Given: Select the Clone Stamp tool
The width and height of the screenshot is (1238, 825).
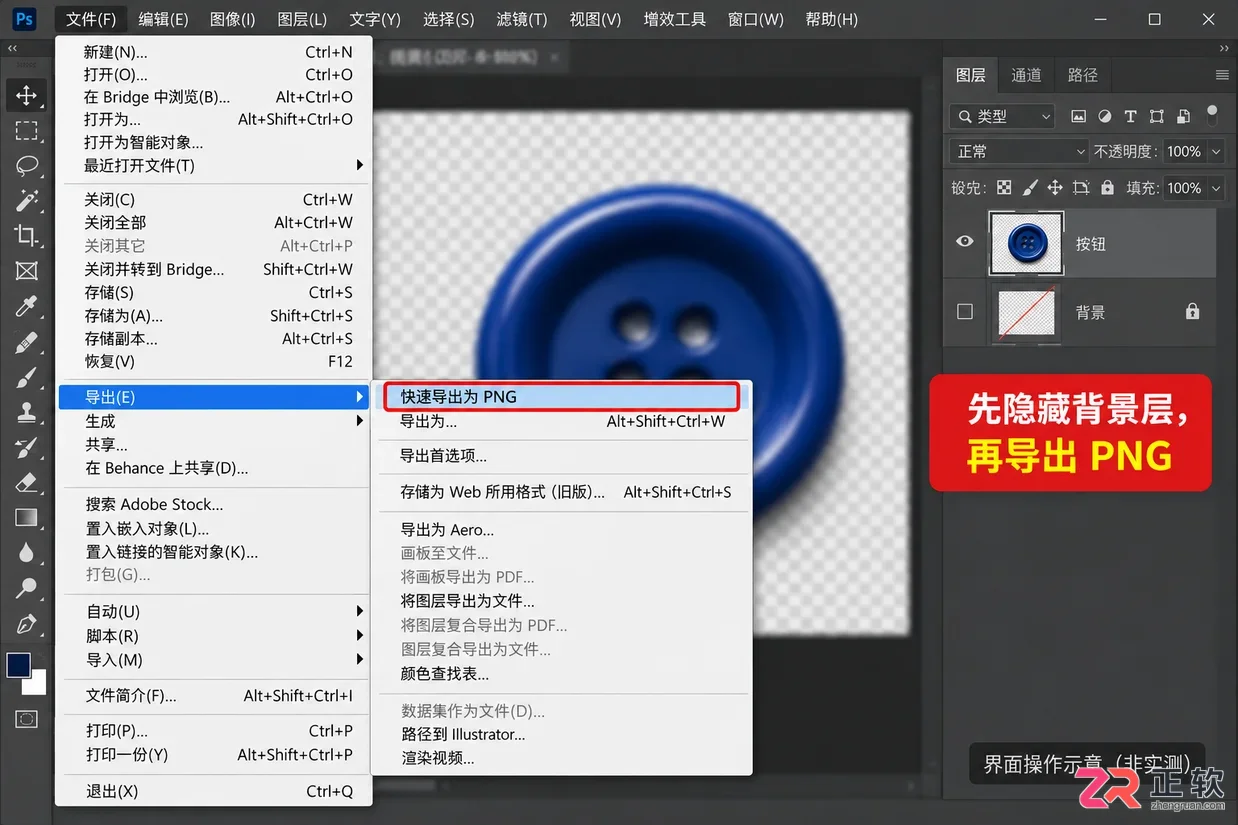Looking at the screenshot, I should 26,412.
